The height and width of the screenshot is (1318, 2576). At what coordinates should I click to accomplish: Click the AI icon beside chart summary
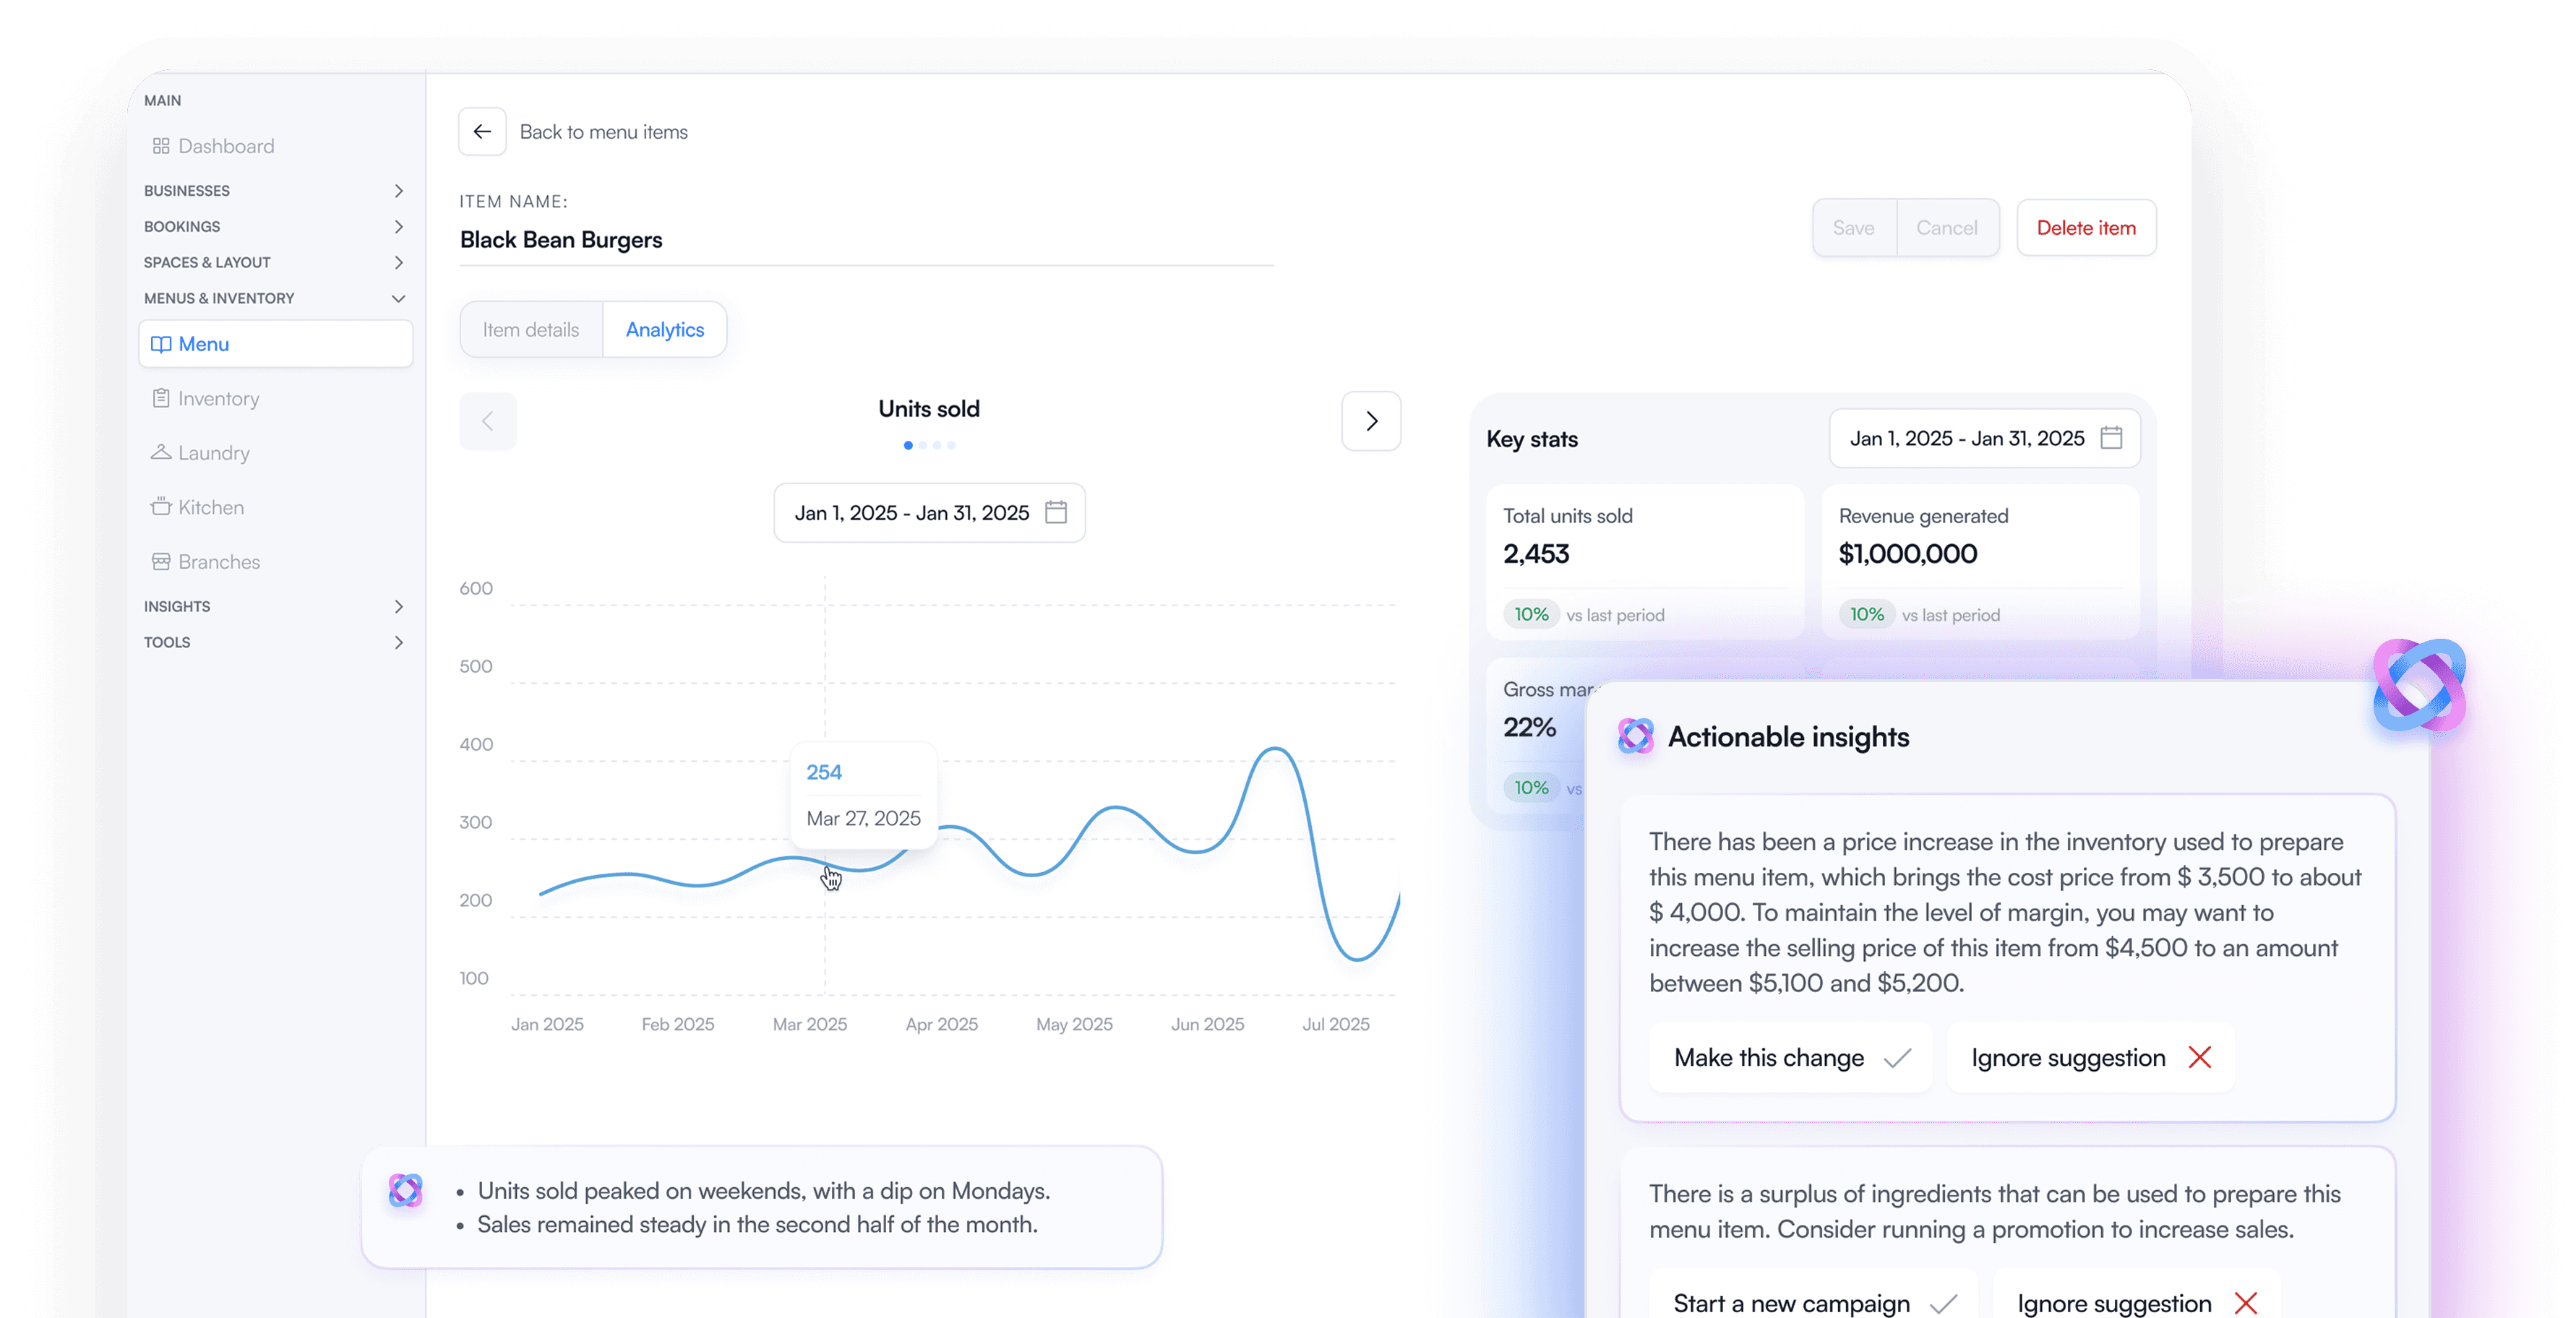[x=405, y=1190]
